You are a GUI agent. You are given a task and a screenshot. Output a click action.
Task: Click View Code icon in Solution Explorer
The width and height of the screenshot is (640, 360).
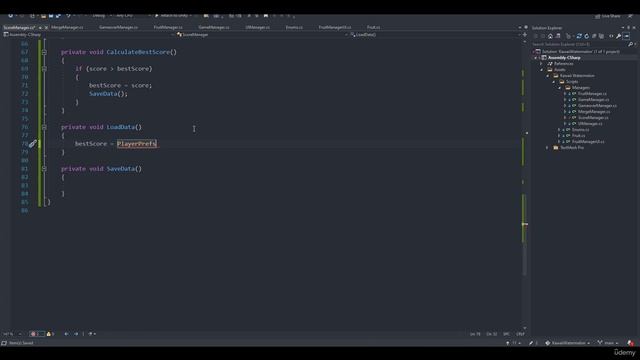click(611, 36)
